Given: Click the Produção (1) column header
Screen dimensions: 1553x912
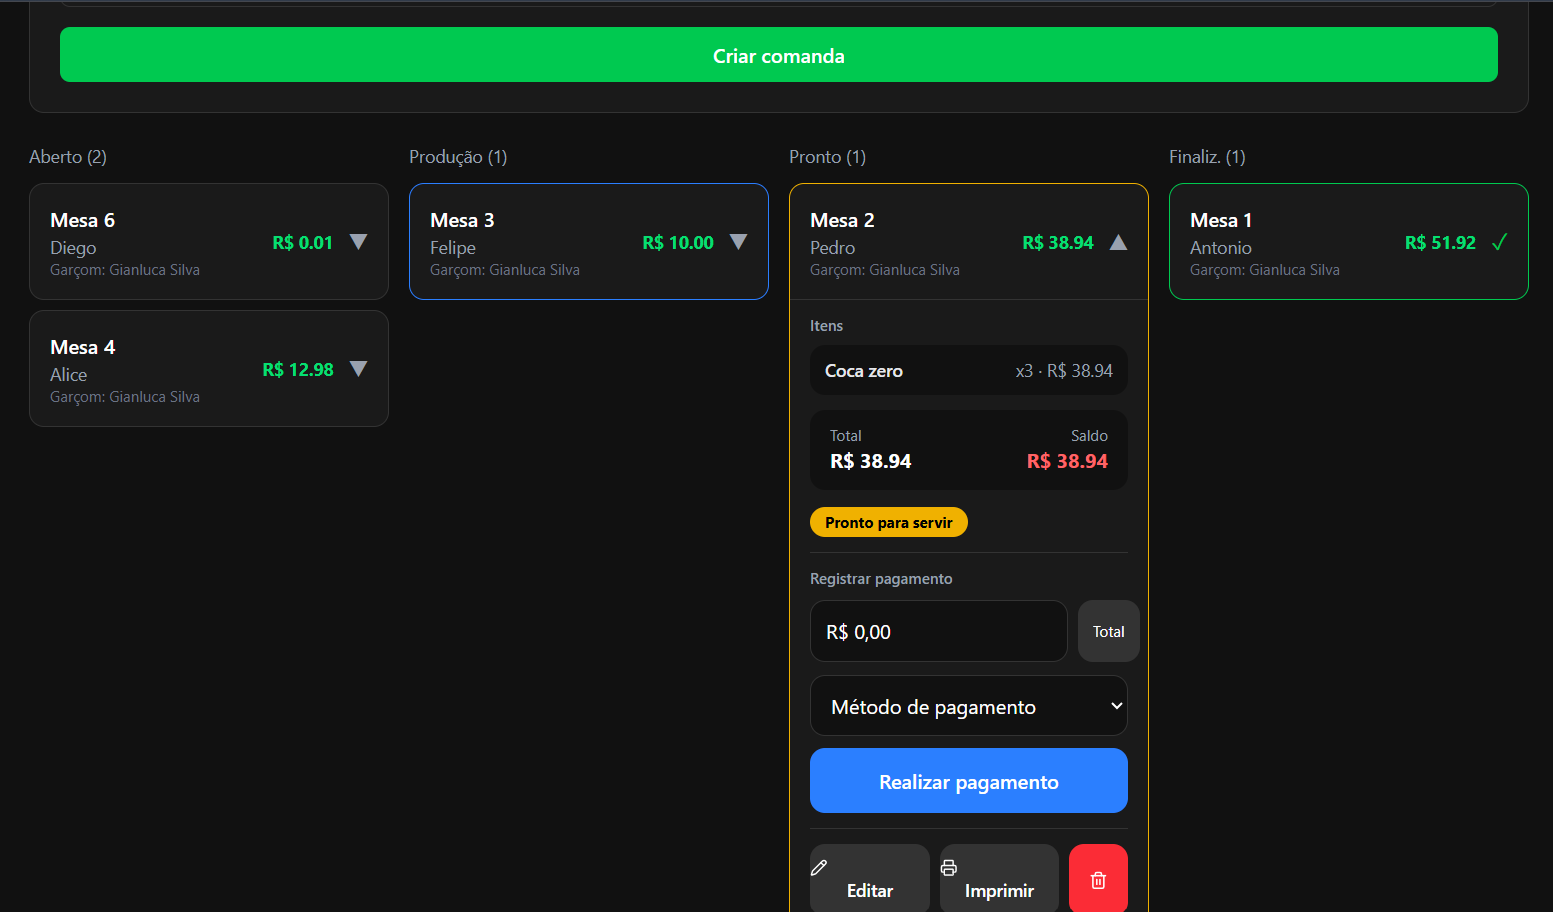Looking at the screenshot, I should 458,157.
